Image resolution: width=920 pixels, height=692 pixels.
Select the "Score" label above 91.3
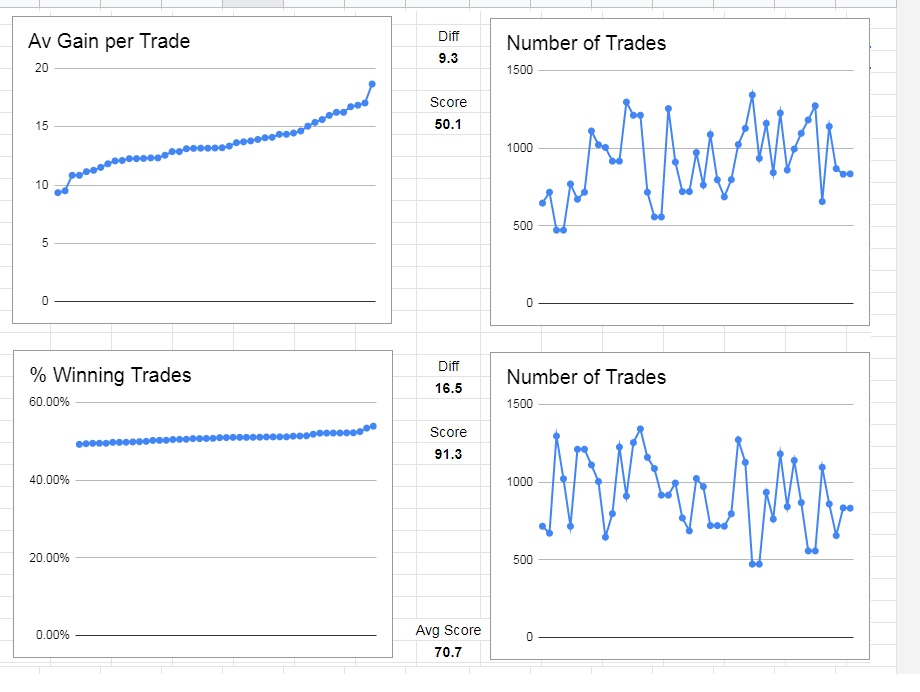click(448, 432)
